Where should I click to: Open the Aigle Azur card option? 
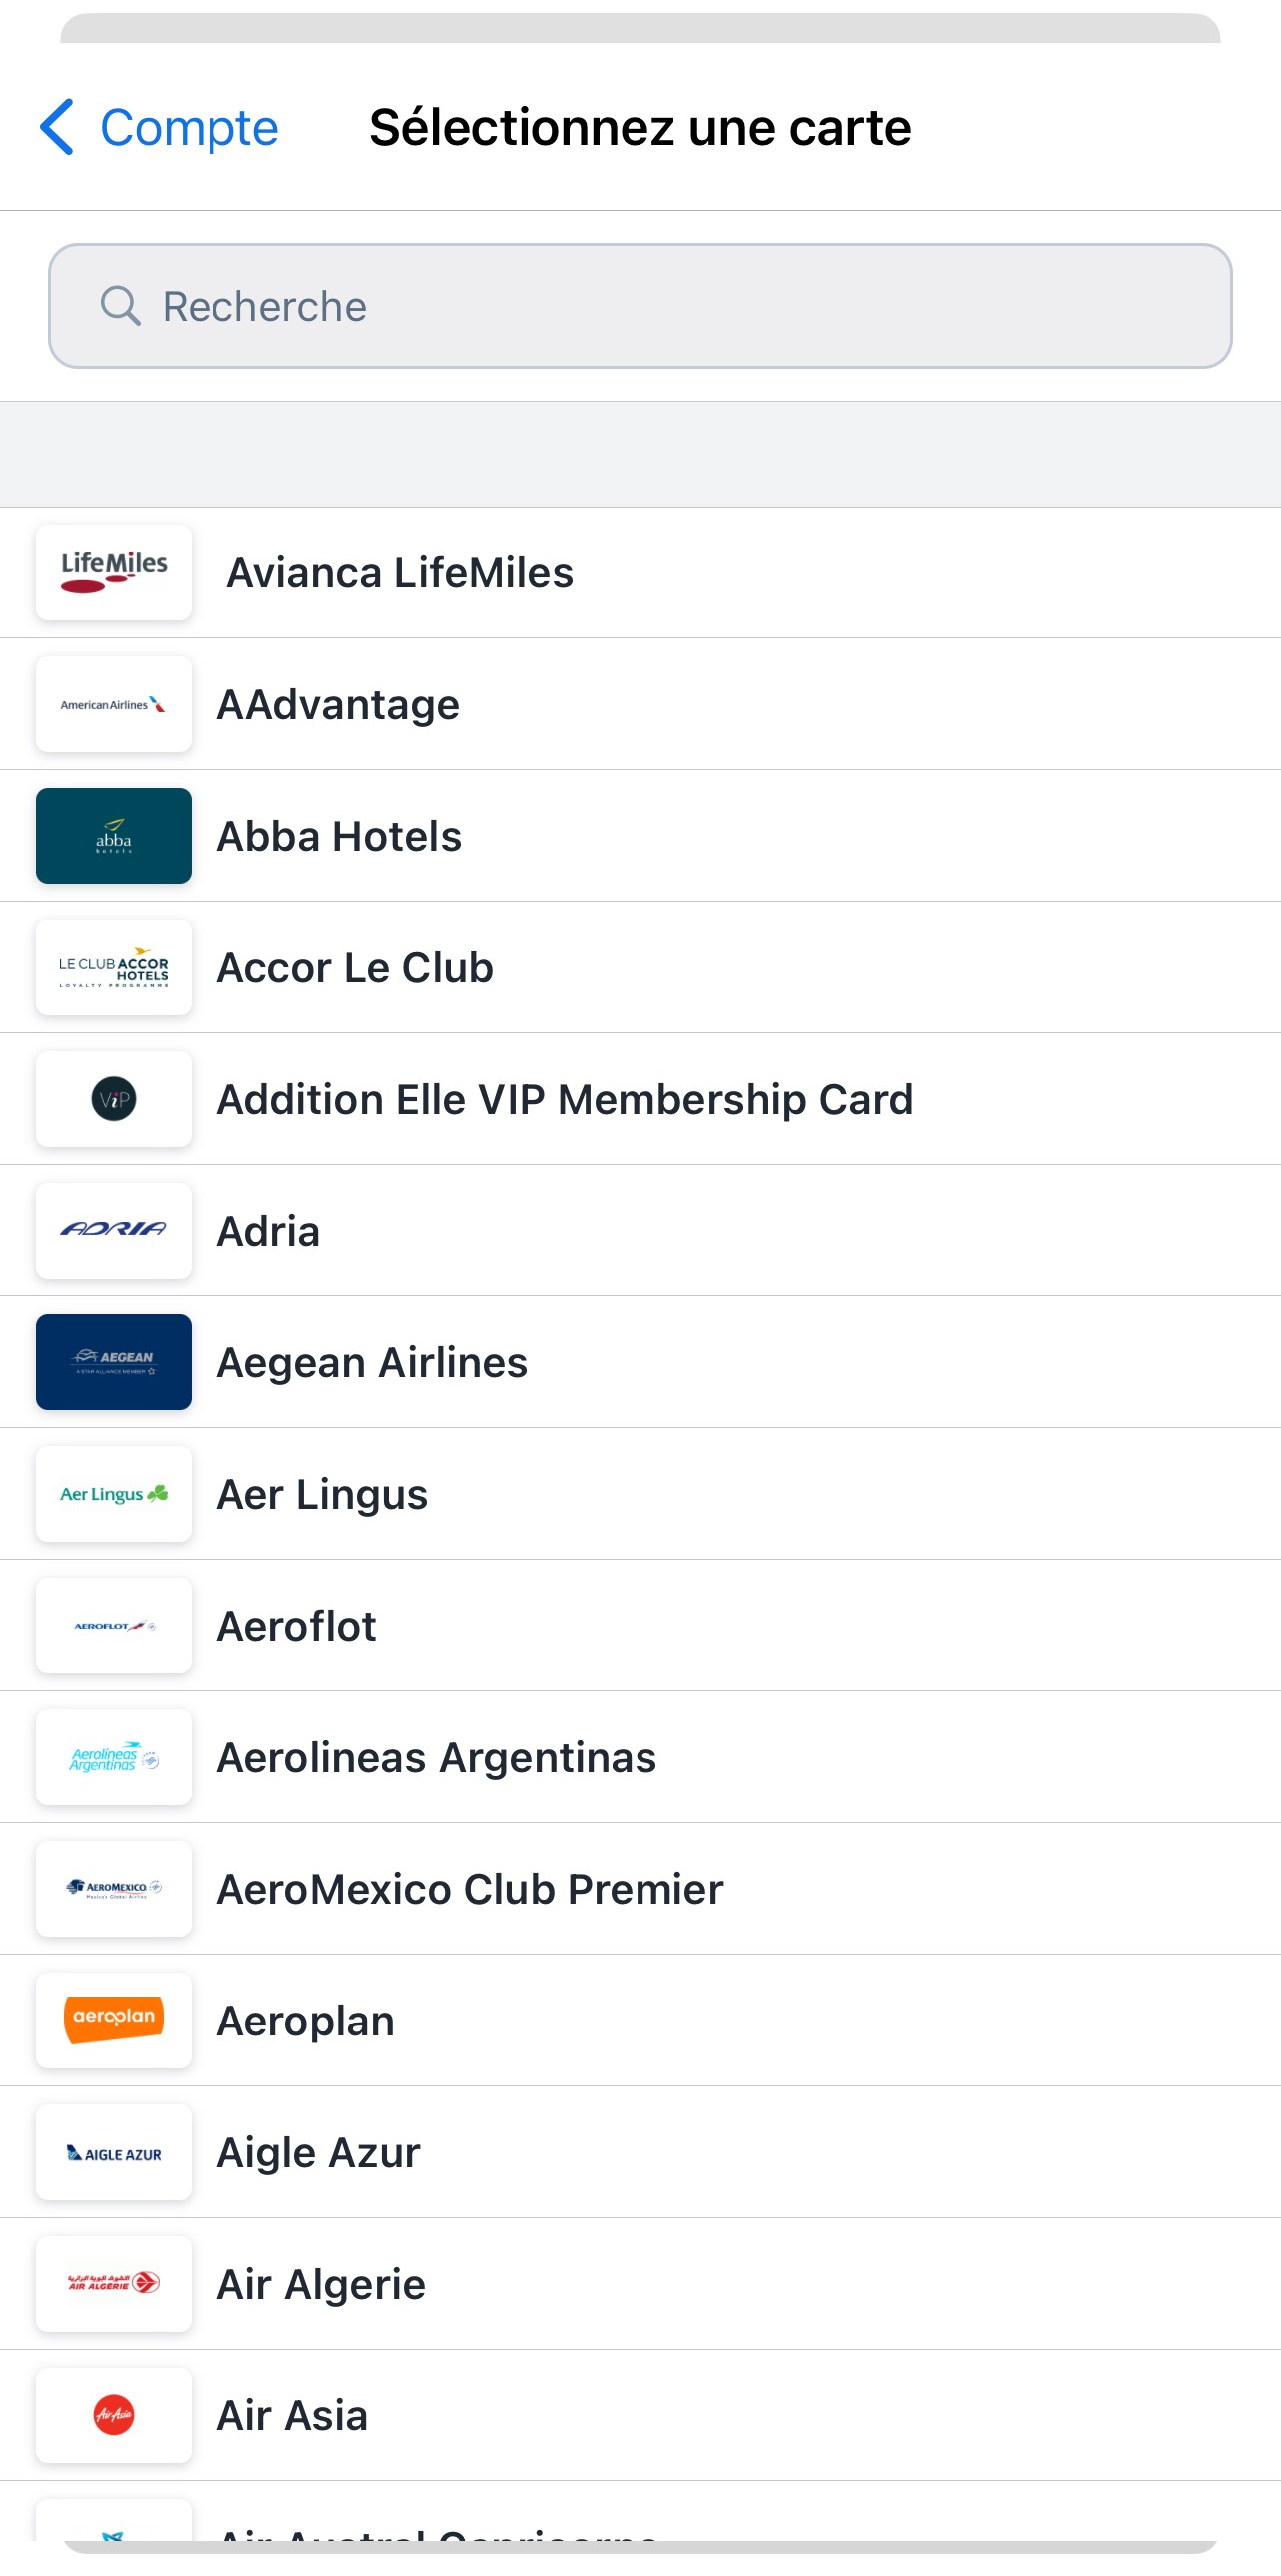640,2152
